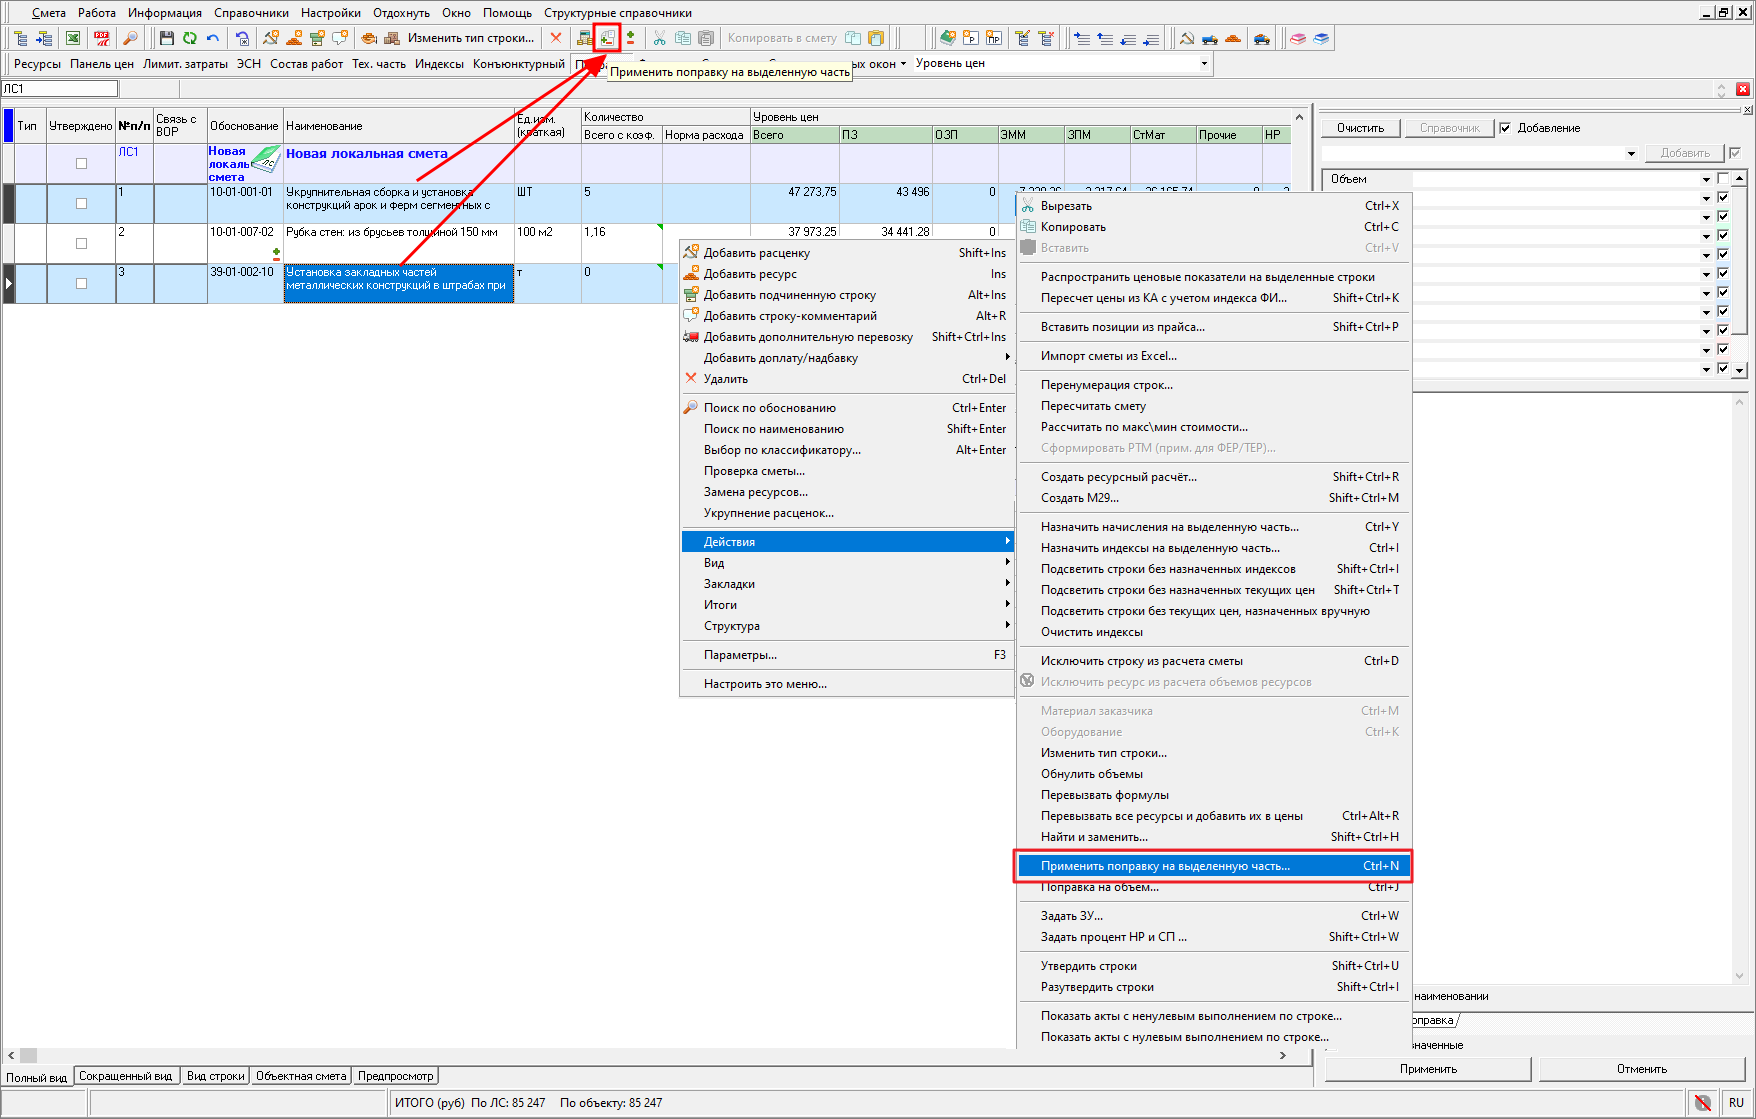Click the red X delete toolbar icon

point(556,38)
